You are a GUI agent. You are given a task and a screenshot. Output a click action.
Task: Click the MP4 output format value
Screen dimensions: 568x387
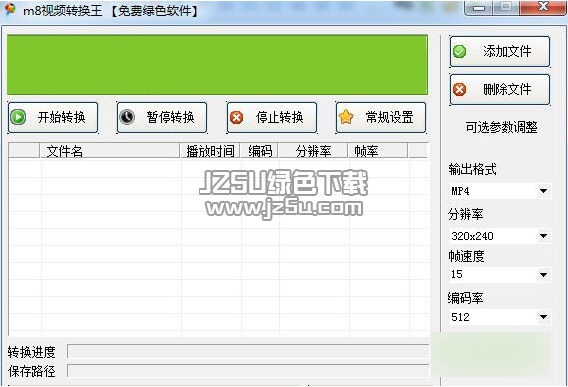pos(460,191)
